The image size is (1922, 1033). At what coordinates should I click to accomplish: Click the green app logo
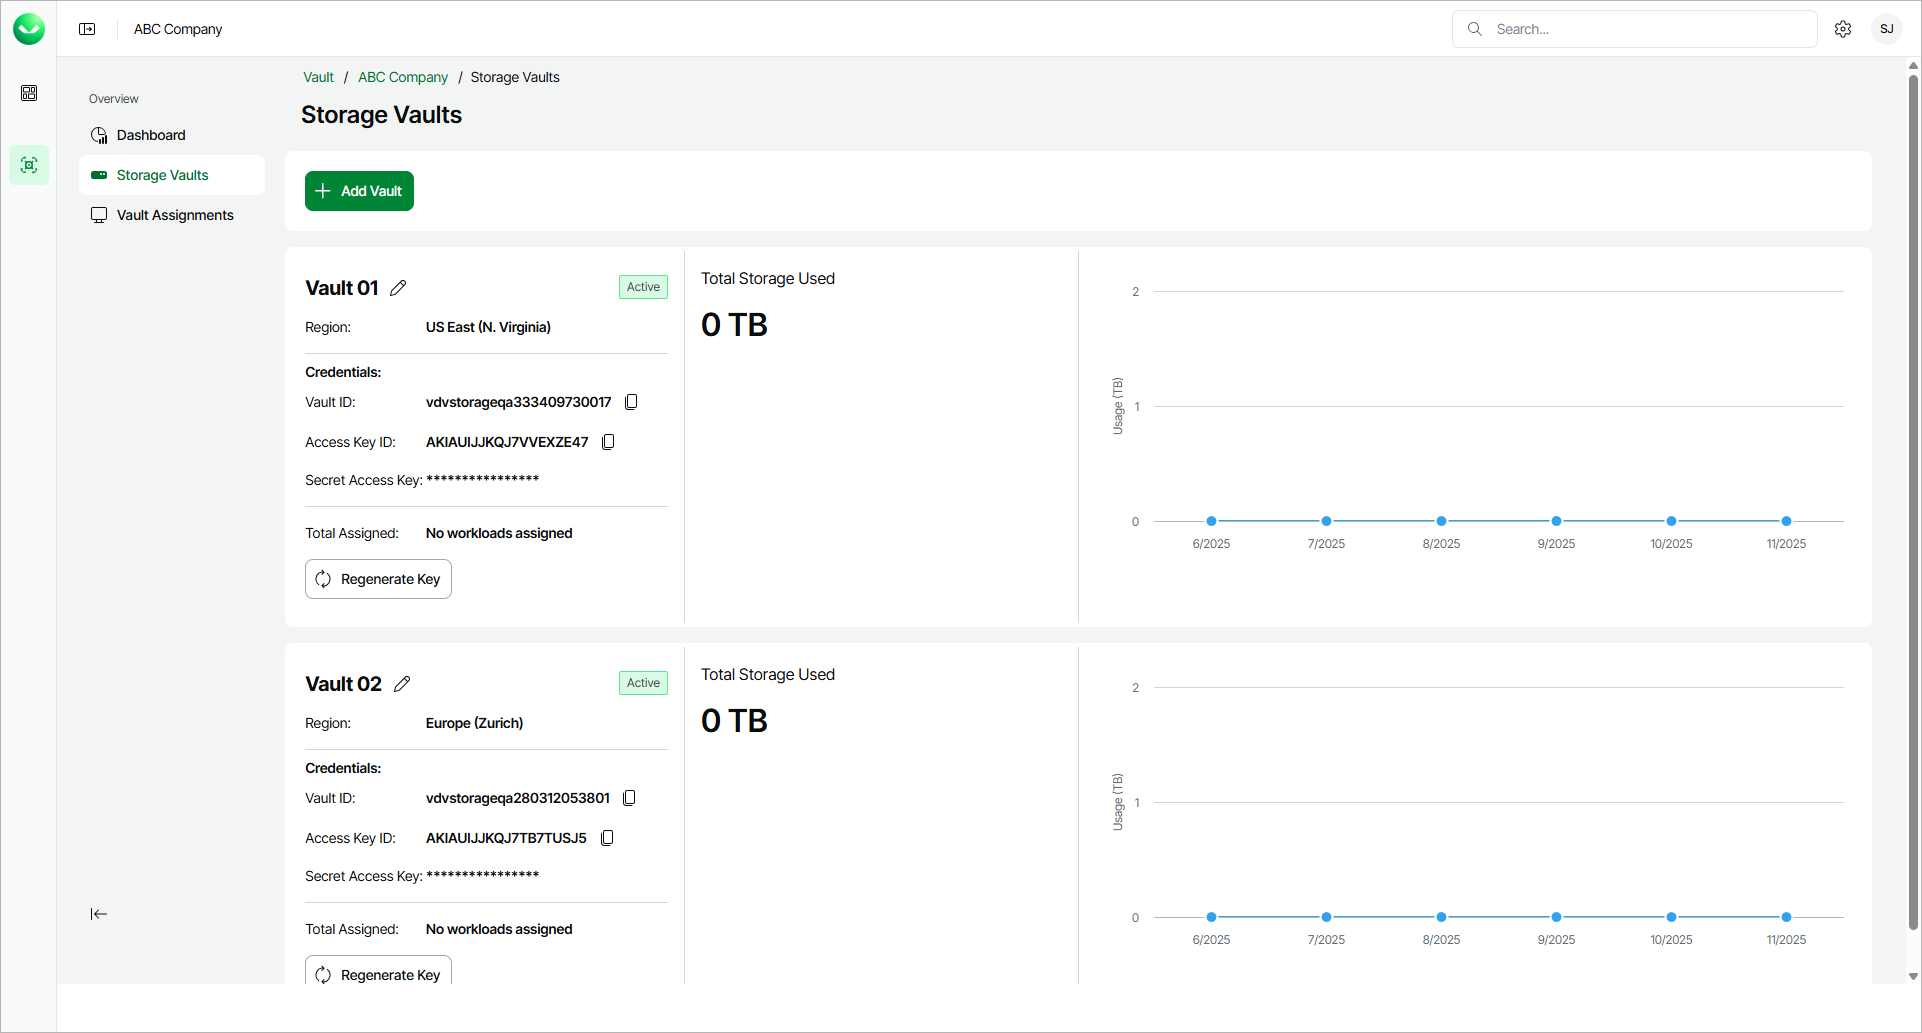tap(29, 29)
